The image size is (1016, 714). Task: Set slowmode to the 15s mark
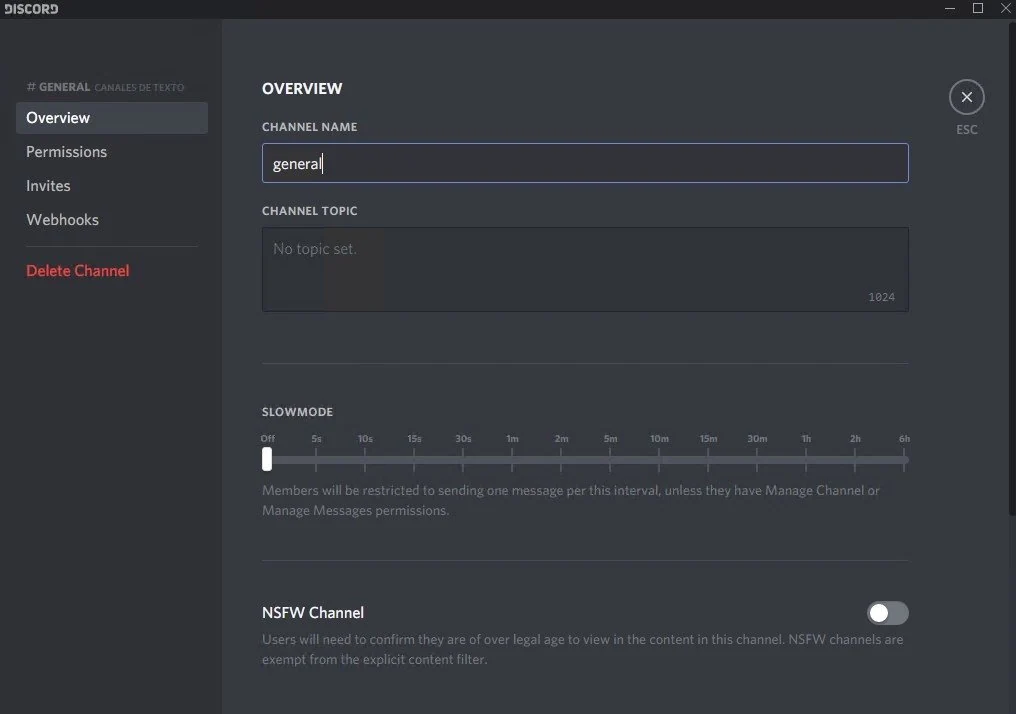(414, 460)
